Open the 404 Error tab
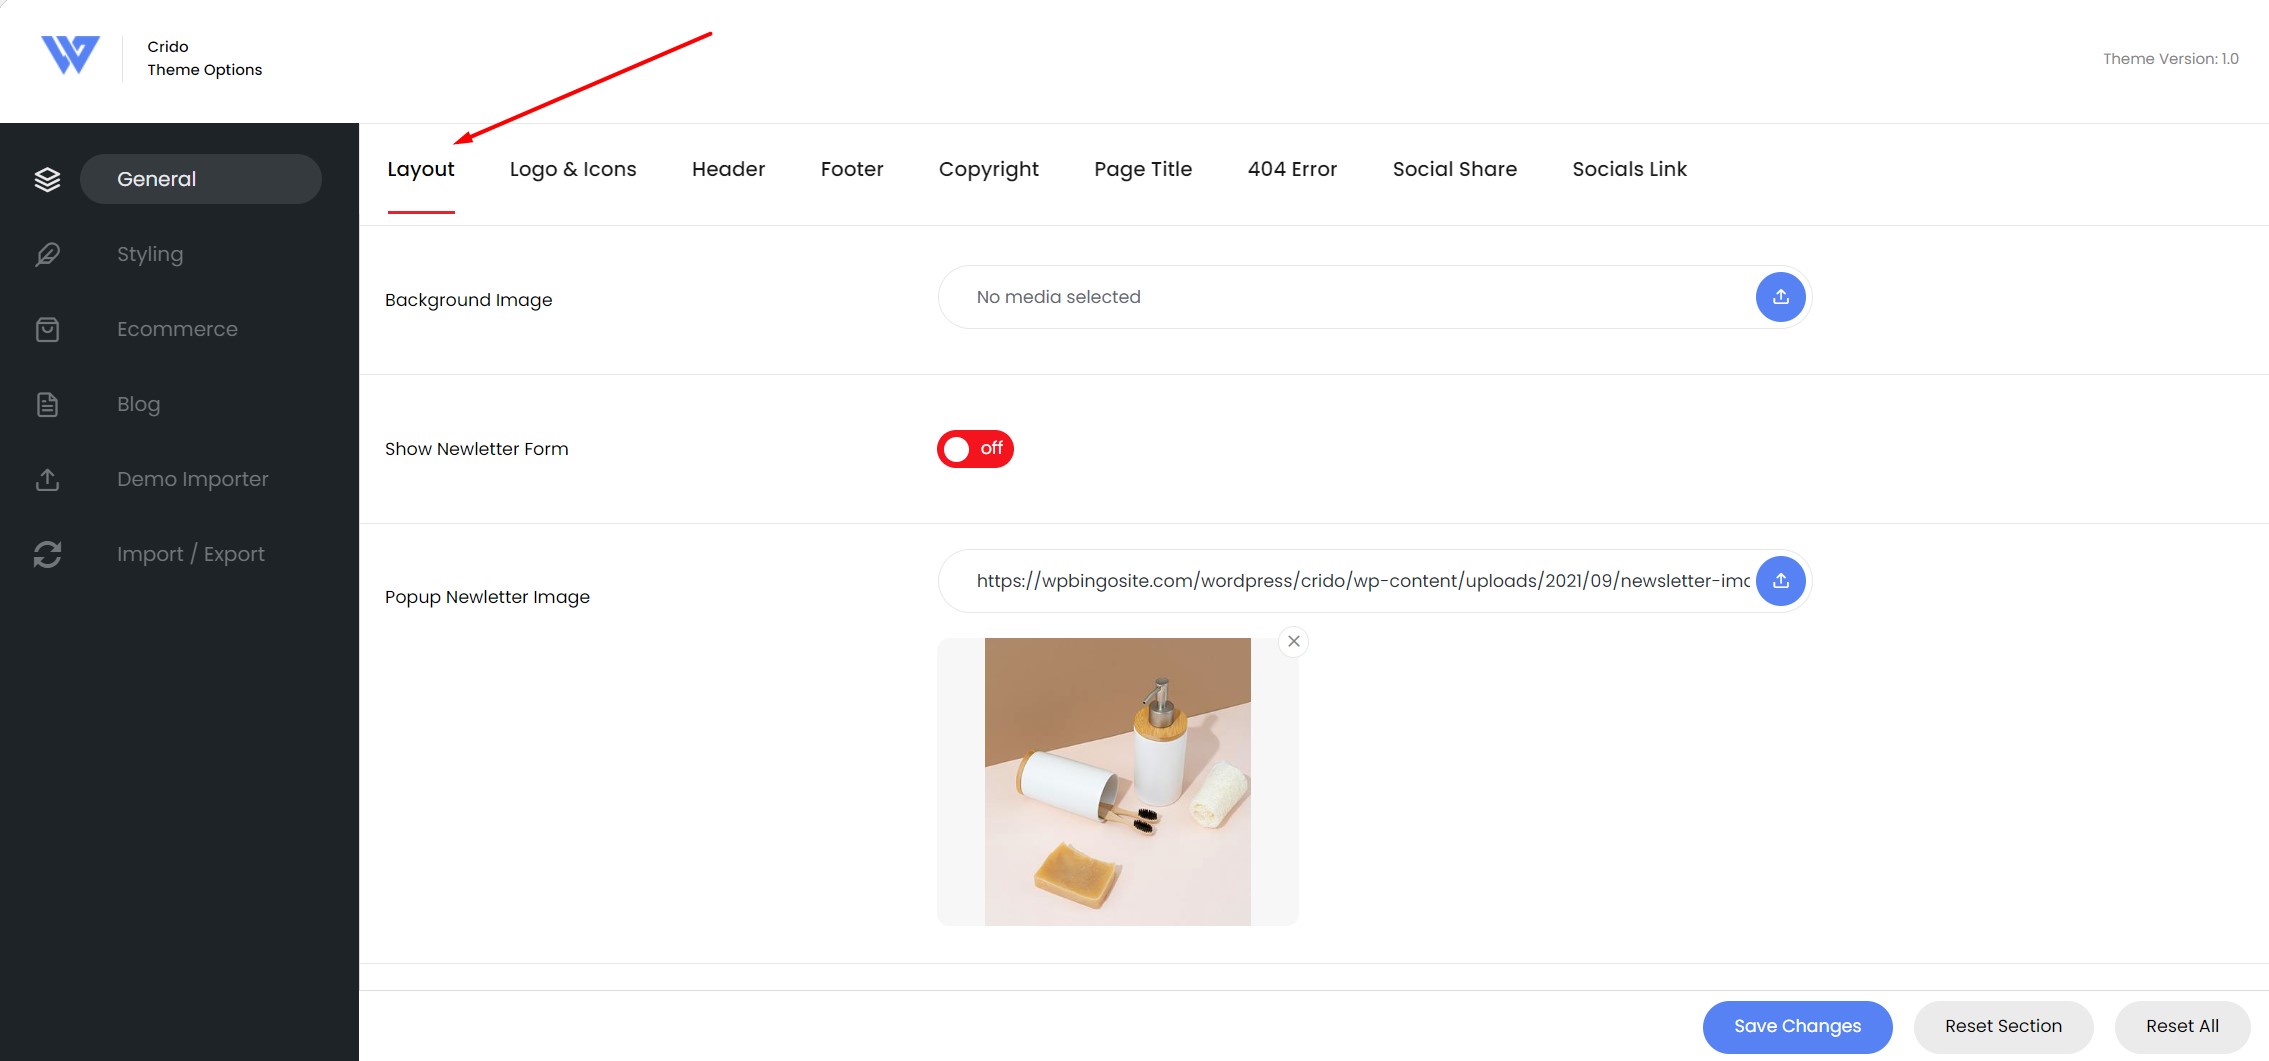 point(1292,169)
